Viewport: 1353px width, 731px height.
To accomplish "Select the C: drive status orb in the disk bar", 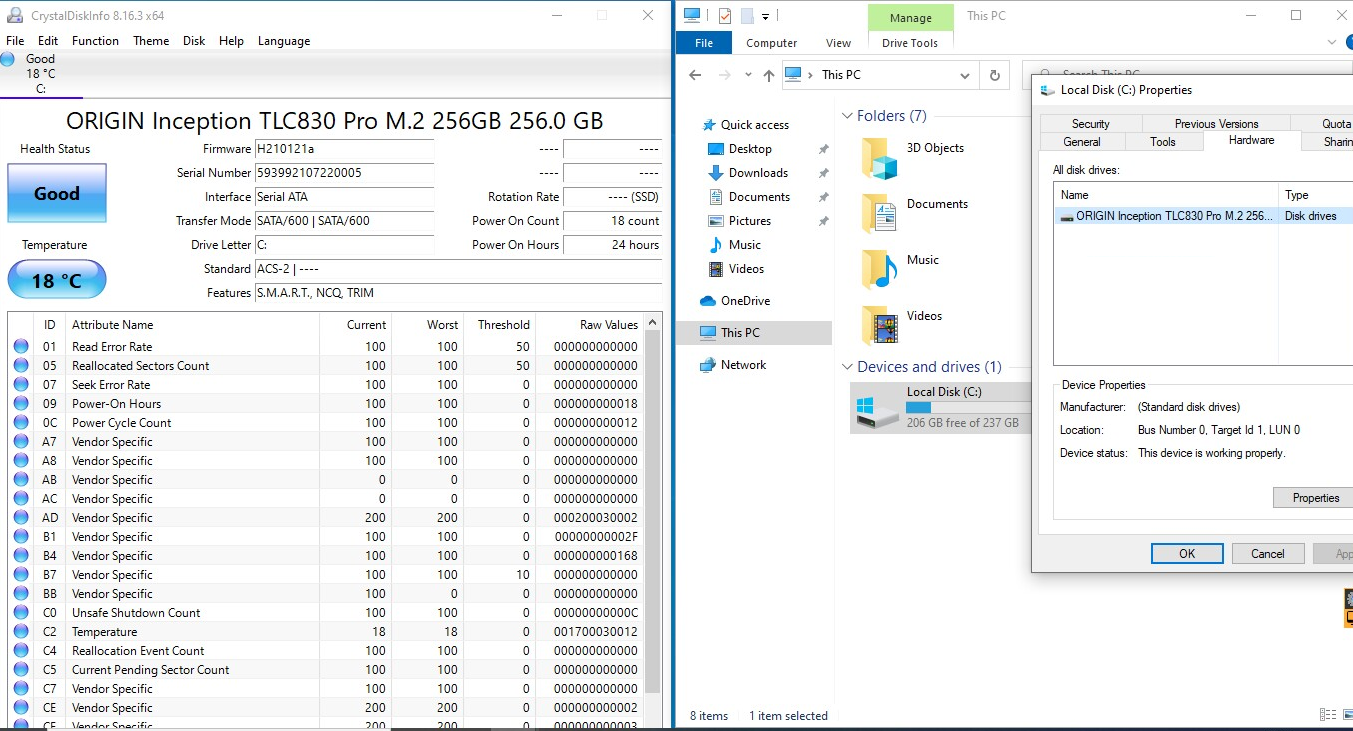I will point(8,59).
